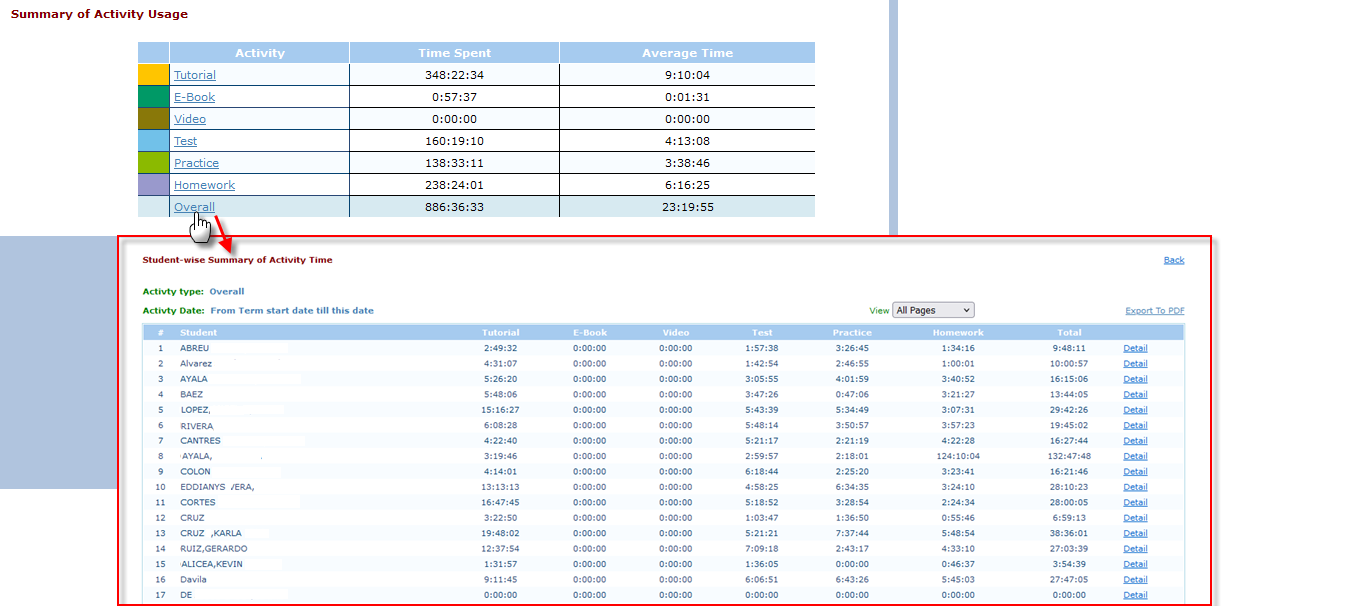
Task: Select the Practice activity link
Action: coord(196,163)
